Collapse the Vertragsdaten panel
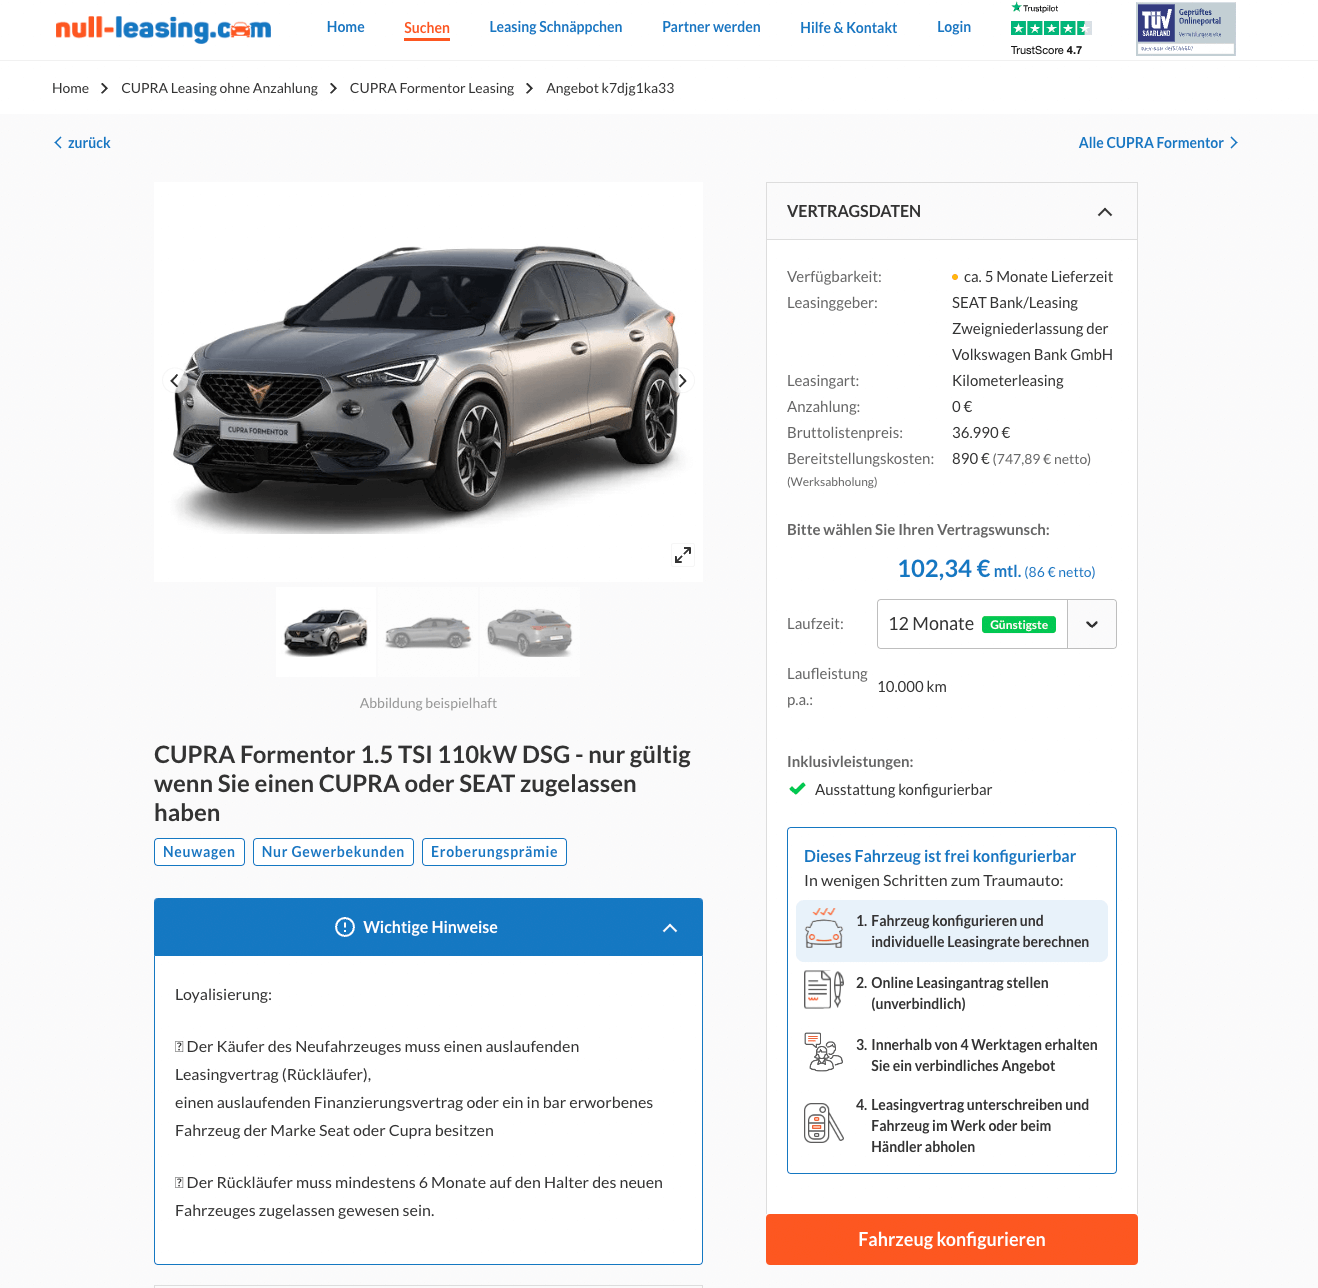1318x1288 pixels. [1105, 212]
